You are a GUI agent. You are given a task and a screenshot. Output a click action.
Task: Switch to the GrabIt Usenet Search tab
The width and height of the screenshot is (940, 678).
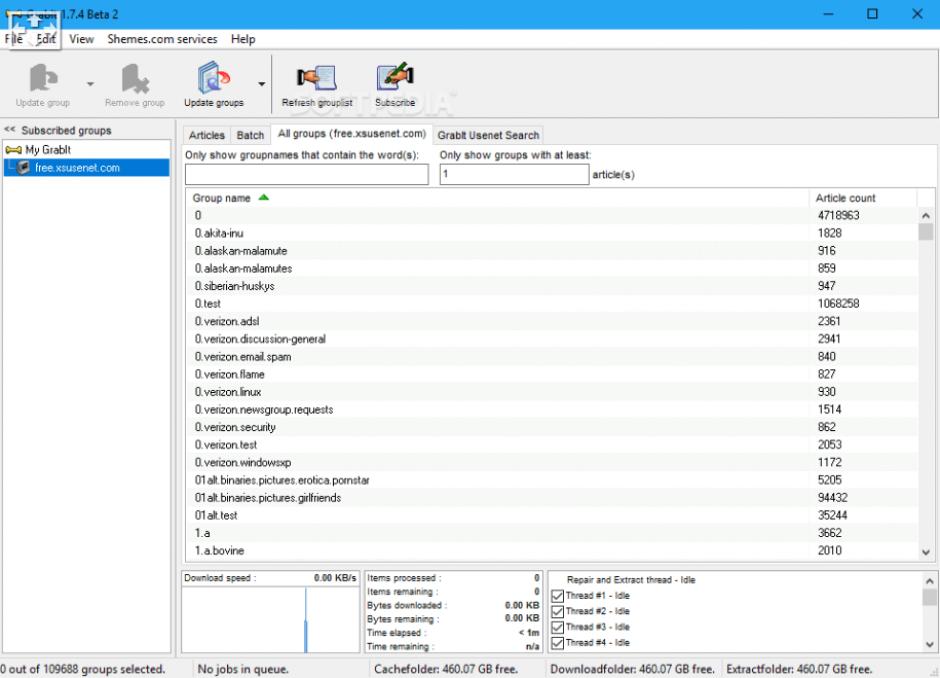(488, 135)
